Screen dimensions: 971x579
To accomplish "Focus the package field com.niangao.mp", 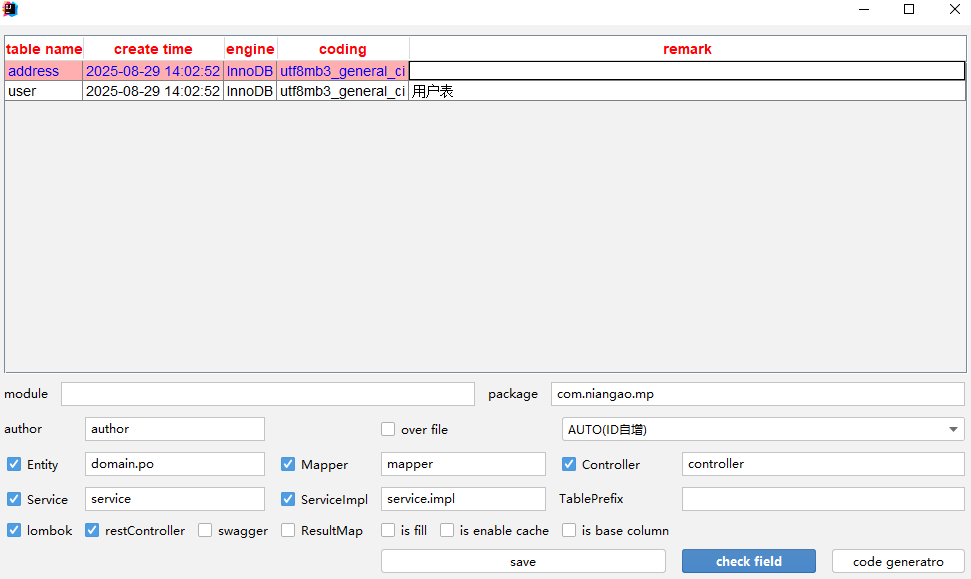I will pos(757,394).
